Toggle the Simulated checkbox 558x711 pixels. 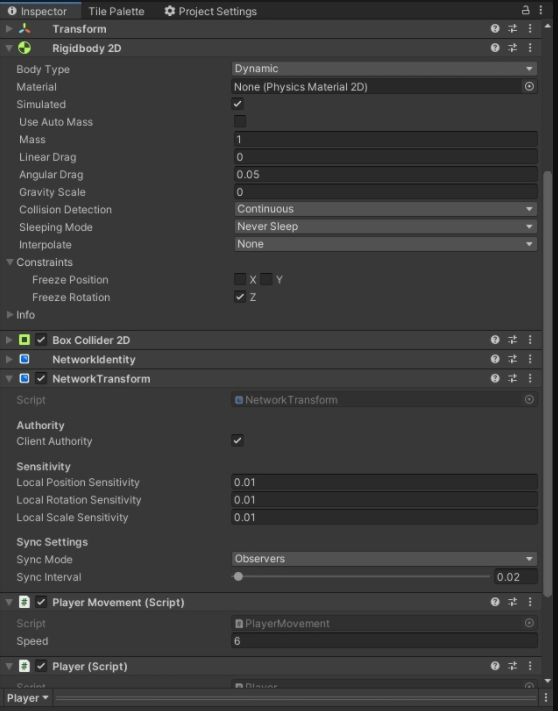pyautogui.click(x=238, y=104)
